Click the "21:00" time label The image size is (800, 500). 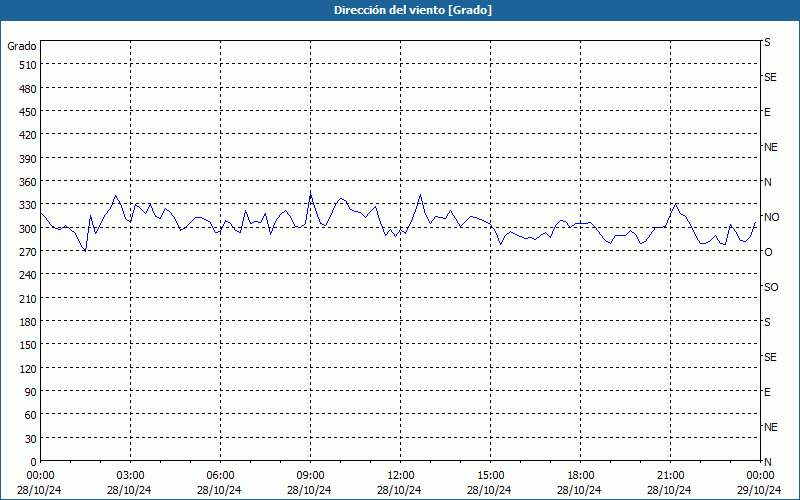pos(670,476)
